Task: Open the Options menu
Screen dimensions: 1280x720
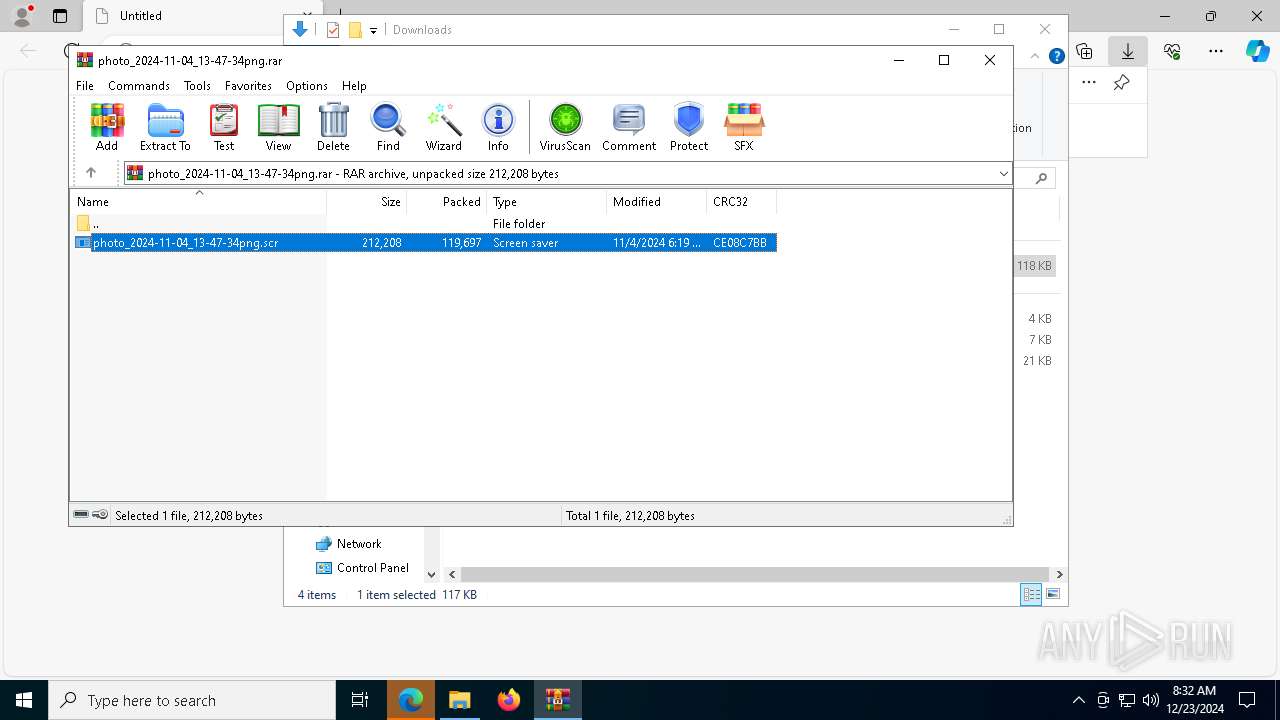Action: (307, 86)
